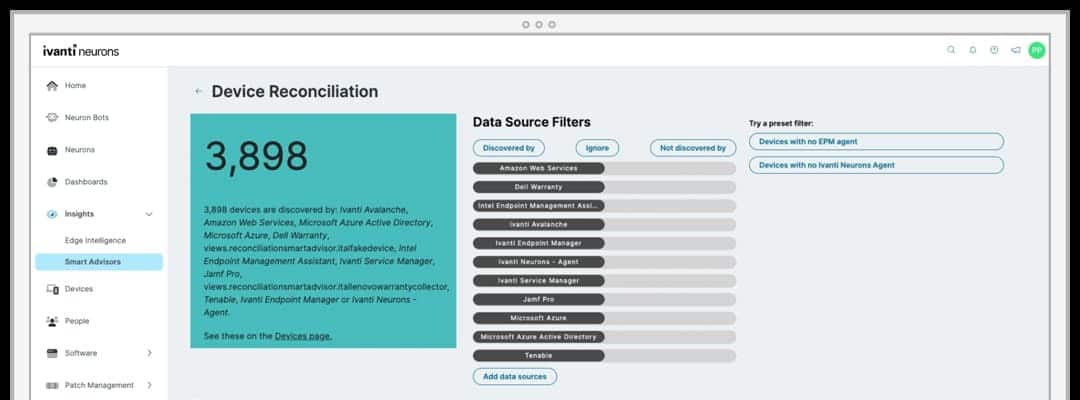Open notifications bell icon
1080x400 pixels.
click(973, 50)
